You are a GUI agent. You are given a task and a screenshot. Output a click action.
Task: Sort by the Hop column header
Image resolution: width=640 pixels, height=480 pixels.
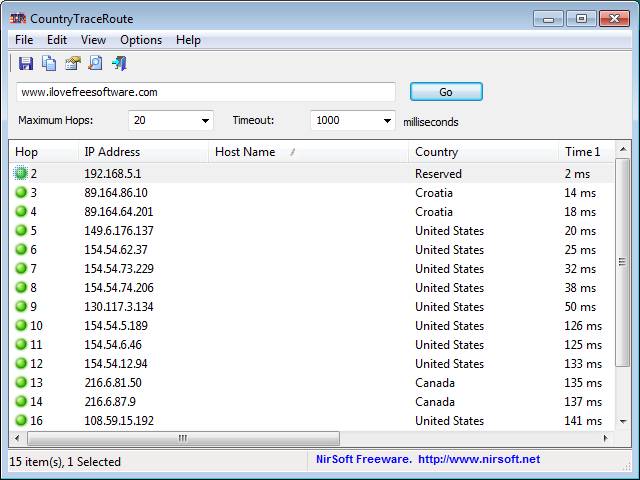click(x=43, y=152)
